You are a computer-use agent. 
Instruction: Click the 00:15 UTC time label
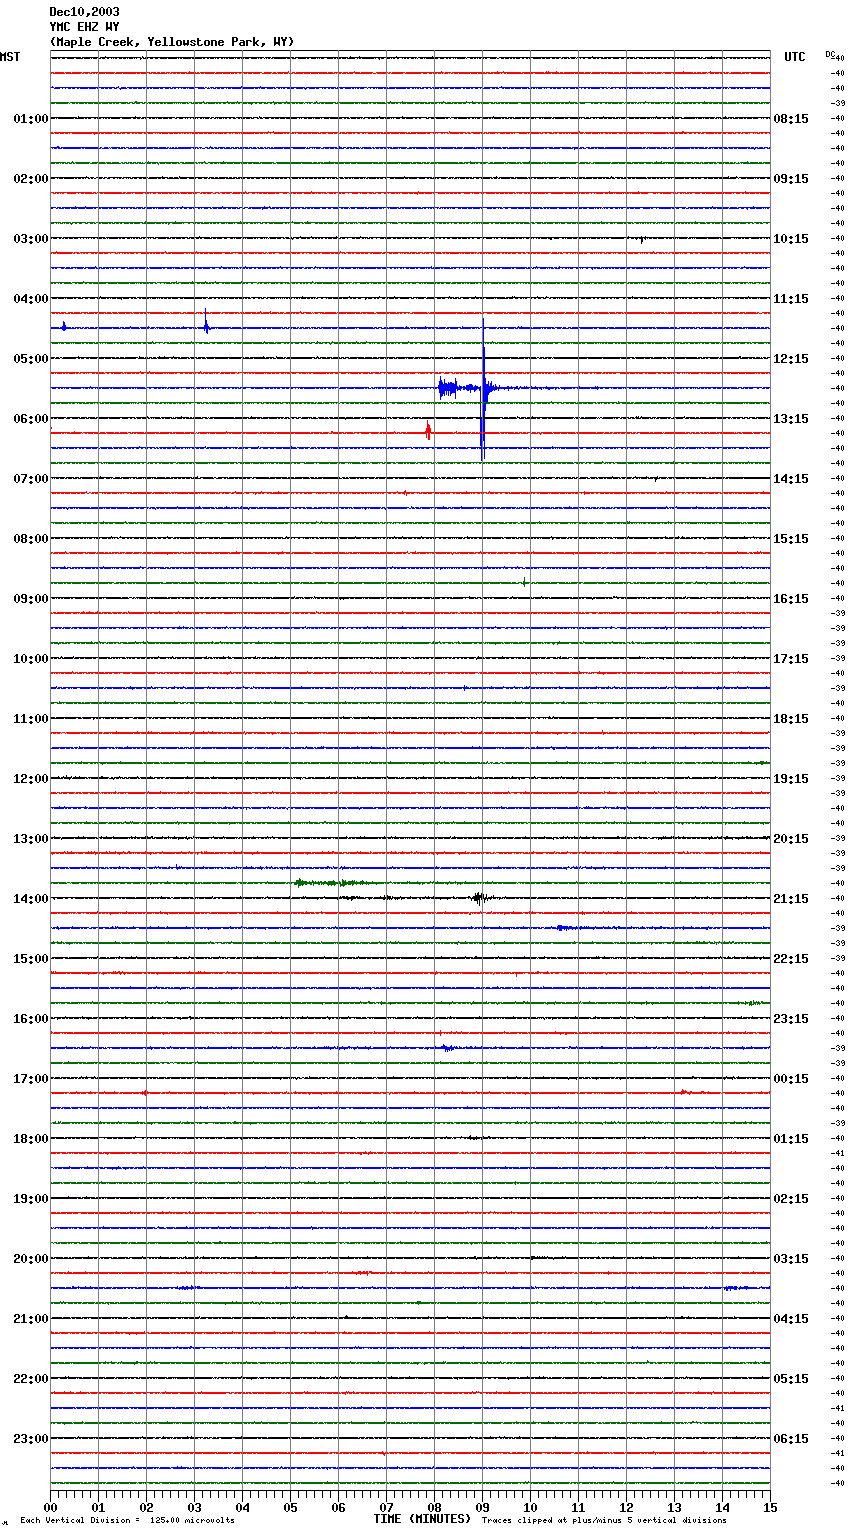pyautogui.click(x=791, y=1079)
